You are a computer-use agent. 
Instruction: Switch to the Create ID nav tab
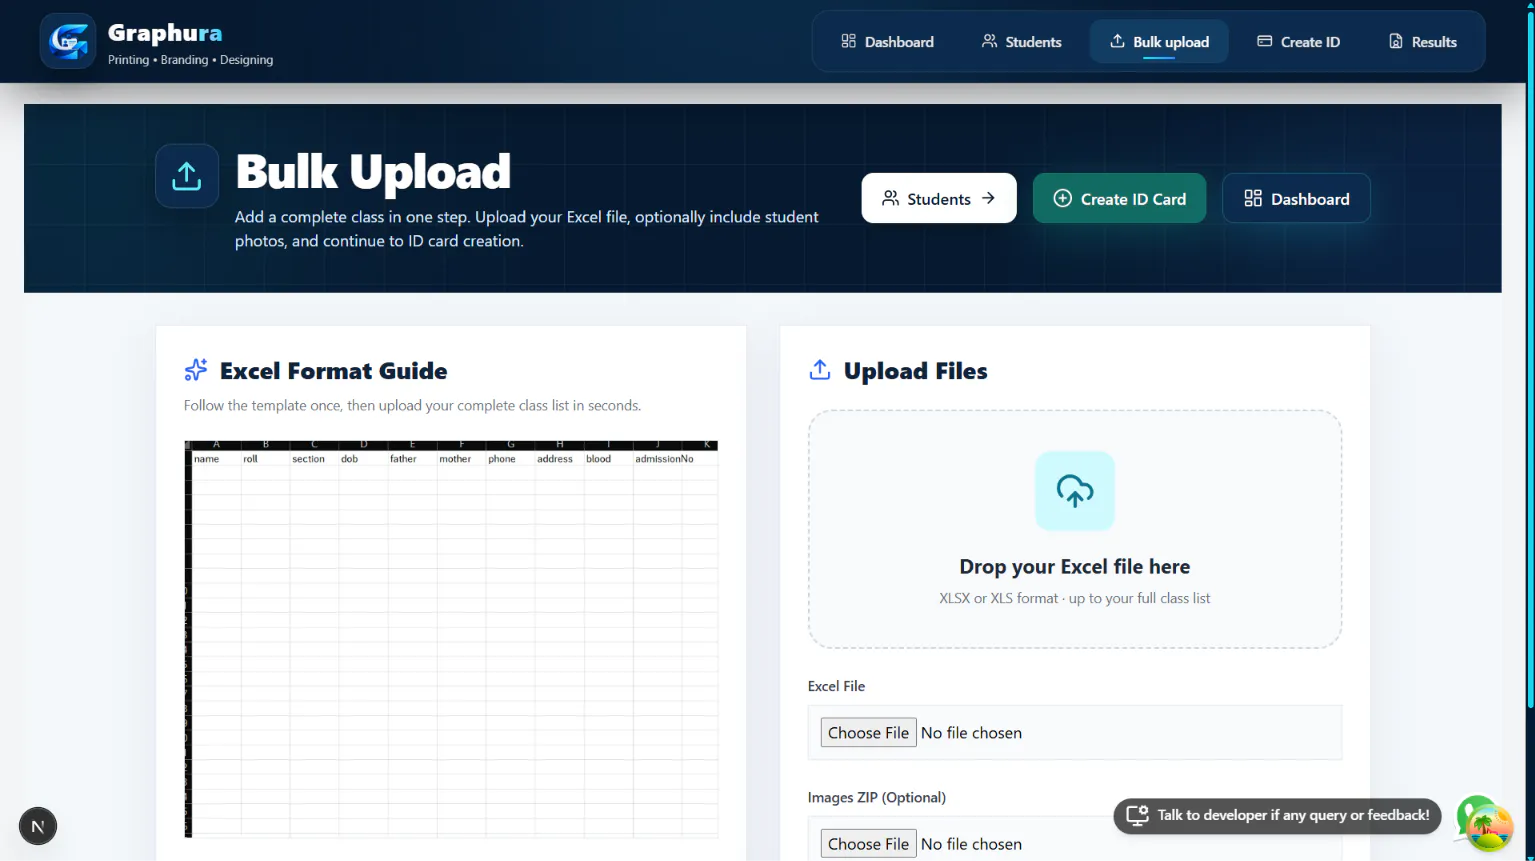coord(1298,42)
